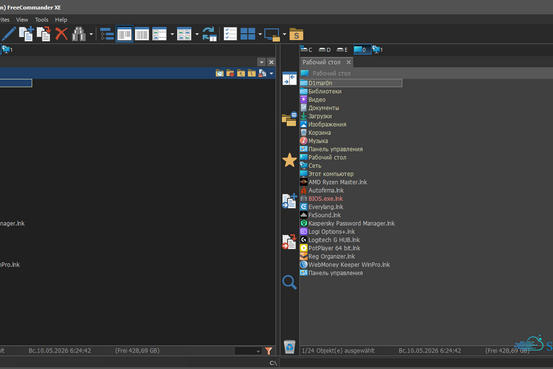
Task: Click the thumbnail grid view icon
Action: pos(184,34)
